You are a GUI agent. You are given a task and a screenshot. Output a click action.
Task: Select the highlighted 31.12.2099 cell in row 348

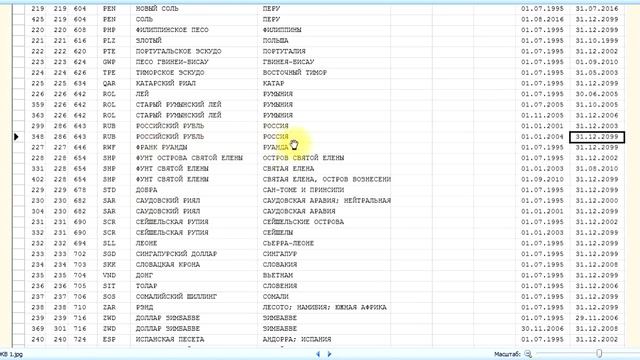[x=597, y=137]
